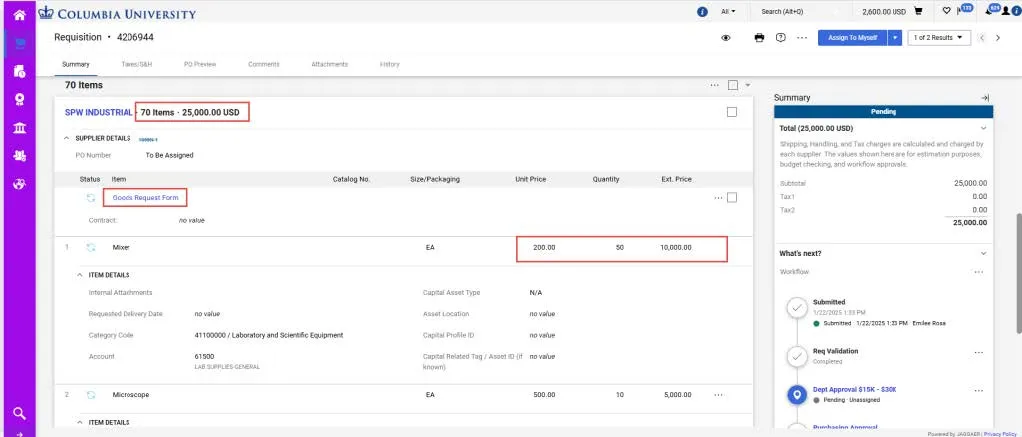Click the status icon on the Microscope row
This screenshot has width=1022, height=437.
pos(91,395)
